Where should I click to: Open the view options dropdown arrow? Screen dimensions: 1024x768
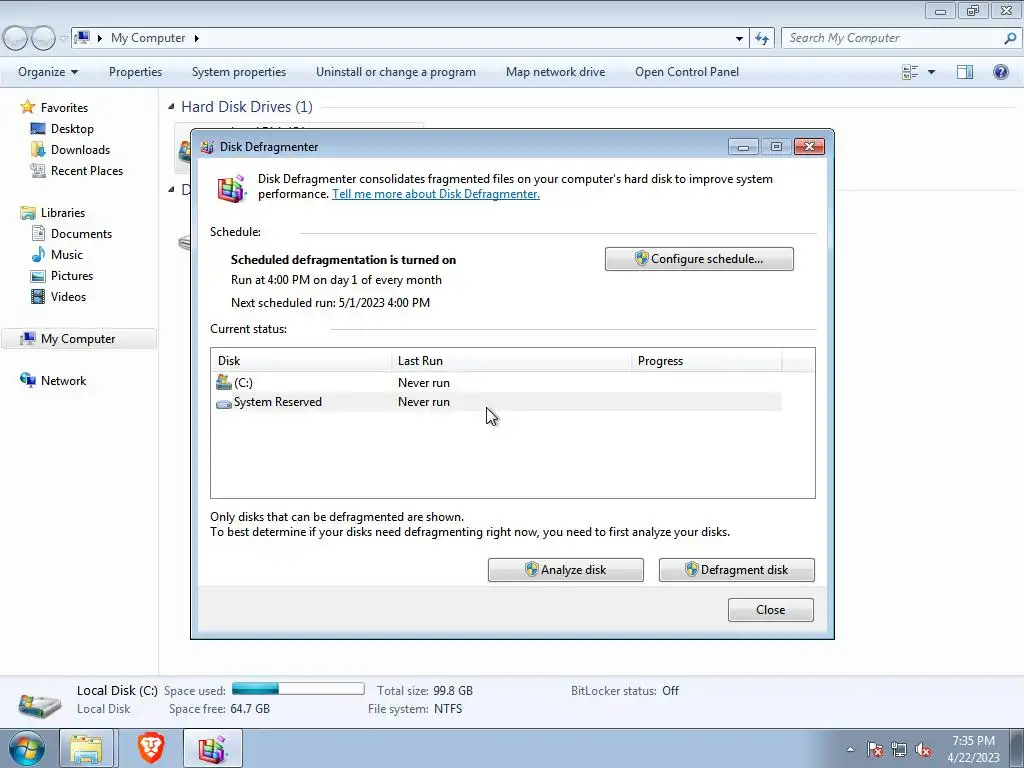[931, 72]
